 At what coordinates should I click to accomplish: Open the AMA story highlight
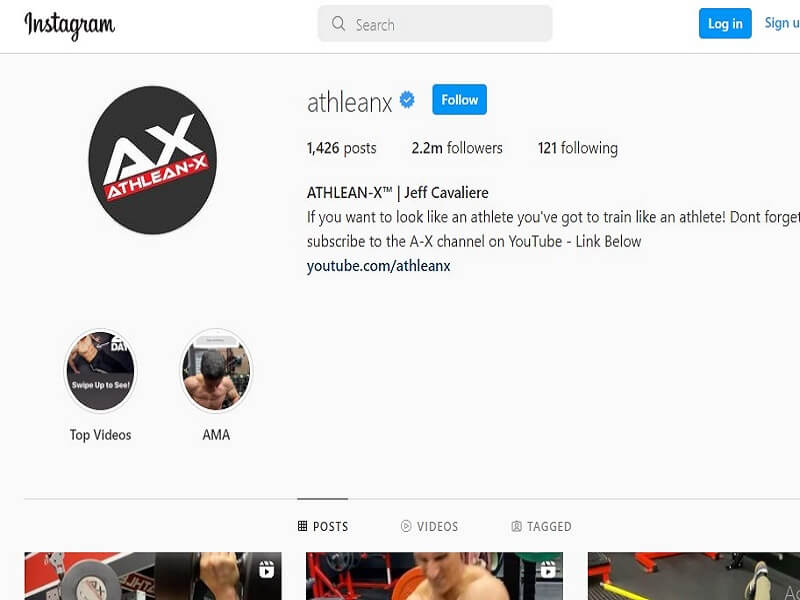pyautogui.click(x=216, y=371)
